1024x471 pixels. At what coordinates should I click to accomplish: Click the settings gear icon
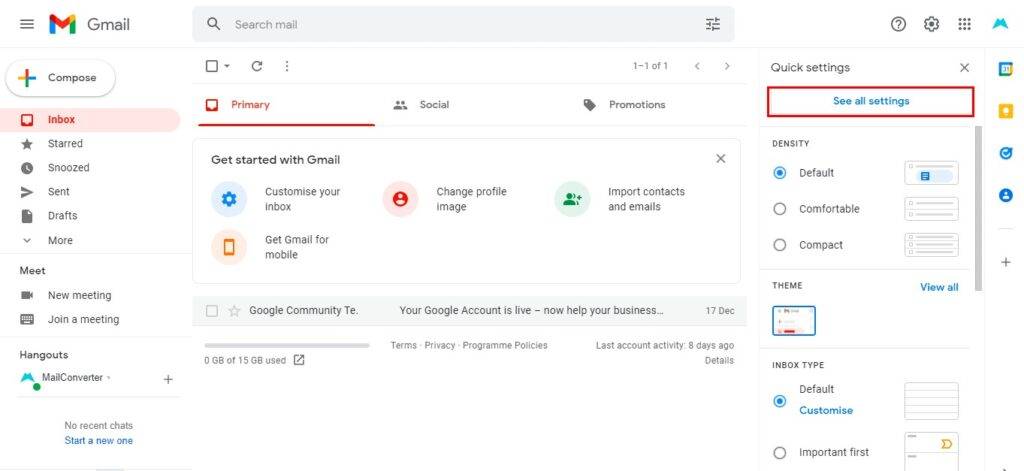pyautogui.click(x=931, y=24)
